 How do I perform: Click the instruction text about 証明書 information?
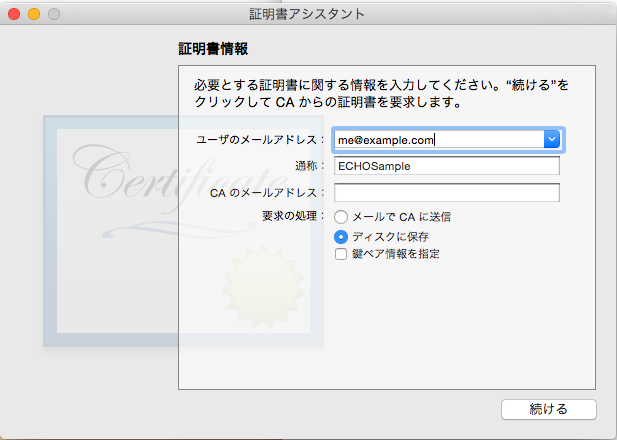point(381,94)
